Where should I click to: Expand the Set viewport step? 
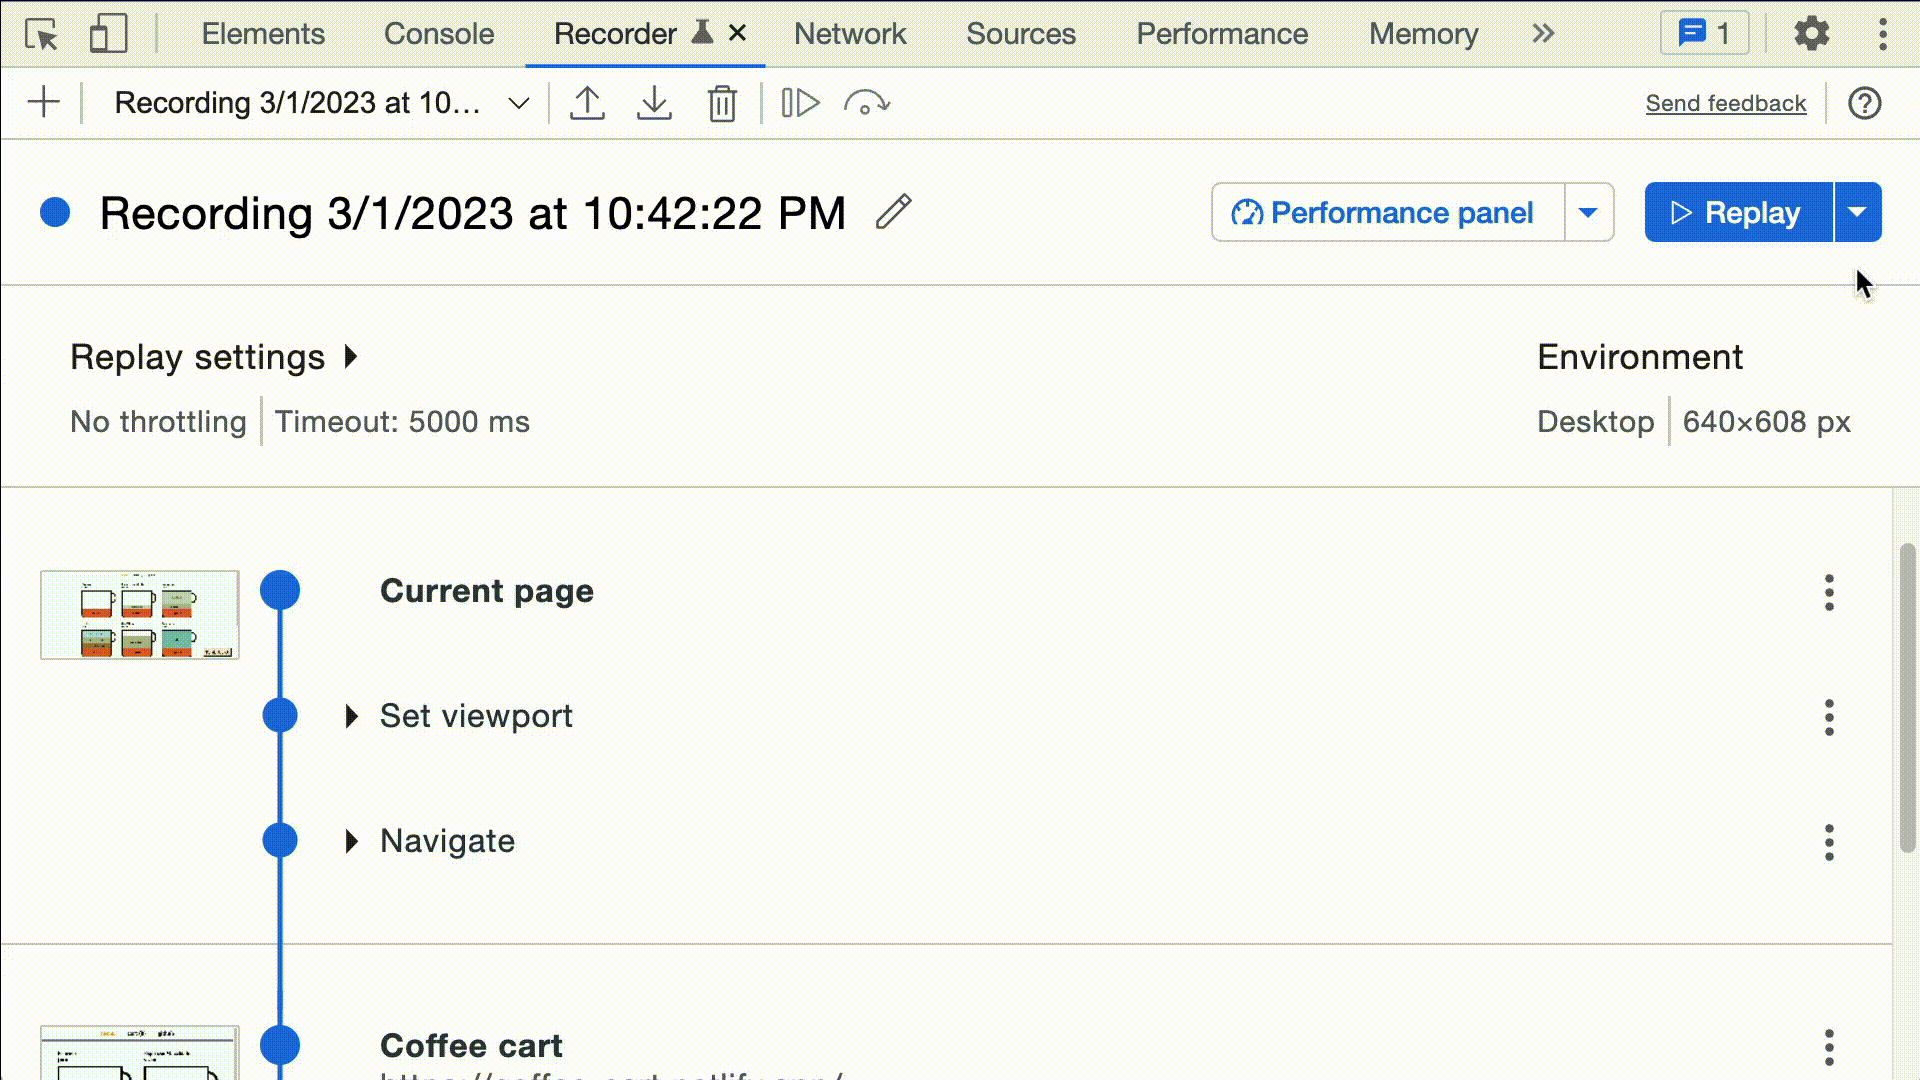pyautogui.click(x=351, y=715)
